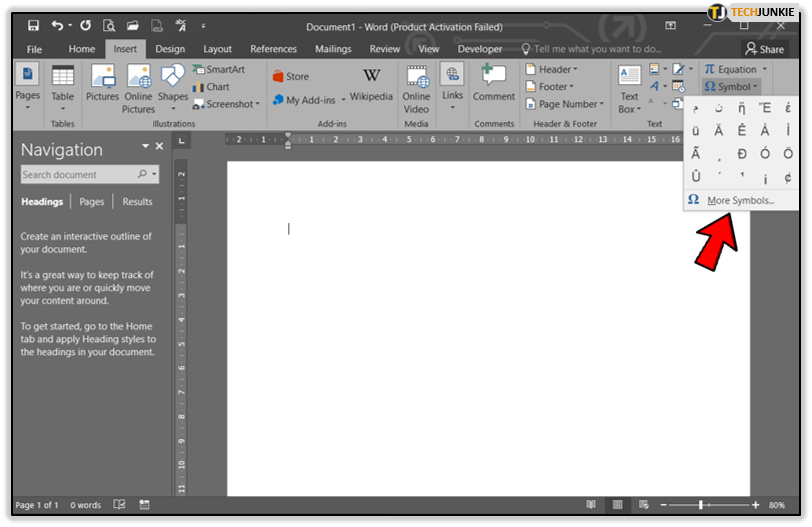Screen dimensions: 812x527
Task: Switch to Pages tab in Navigation
Action: [92, 202]
